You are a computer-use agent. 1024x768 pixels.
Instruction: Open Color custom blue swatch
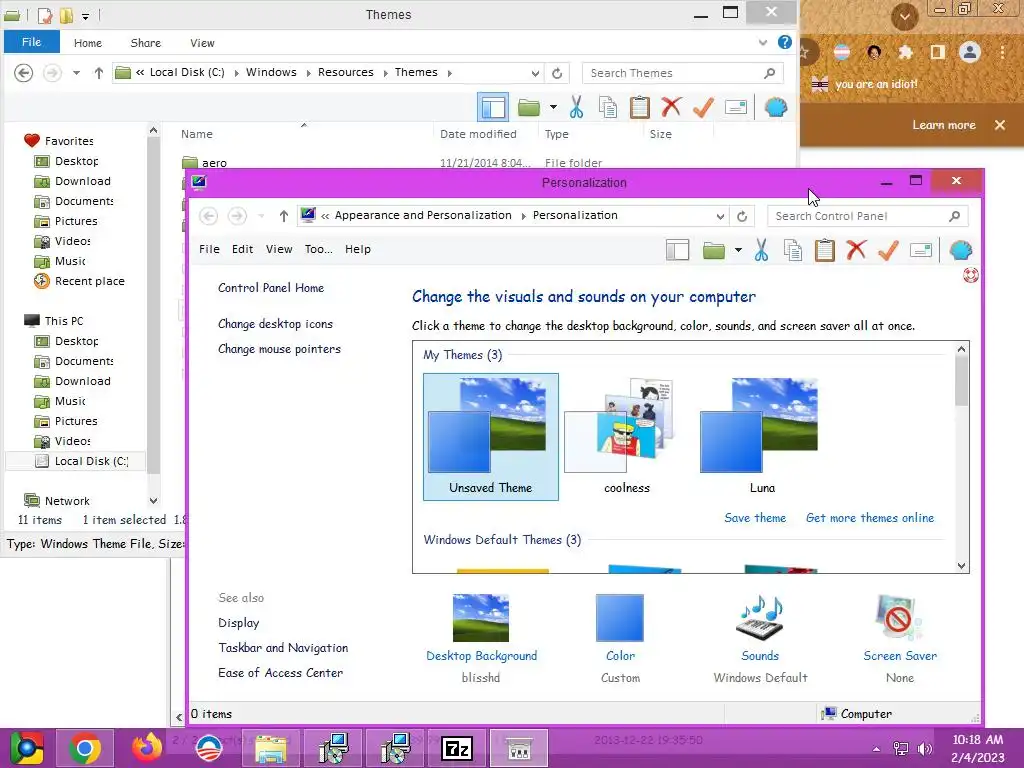point(620,618)
